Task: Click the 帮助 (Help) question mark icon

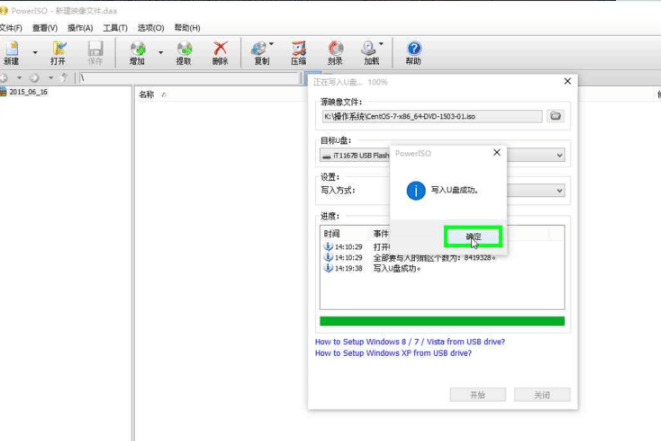Action: coord(414,52)
